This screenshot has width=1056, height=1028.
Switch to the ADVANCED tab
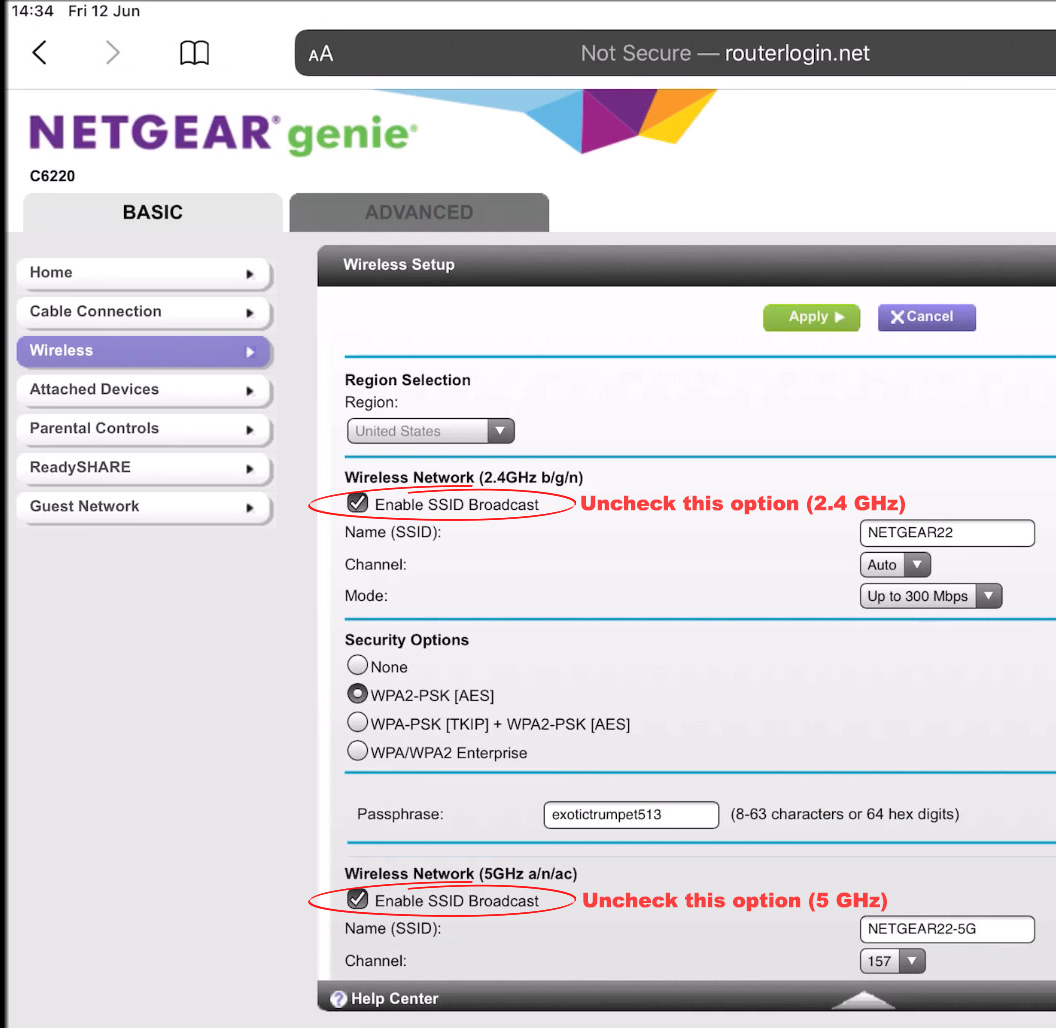(x=419, y=212)
